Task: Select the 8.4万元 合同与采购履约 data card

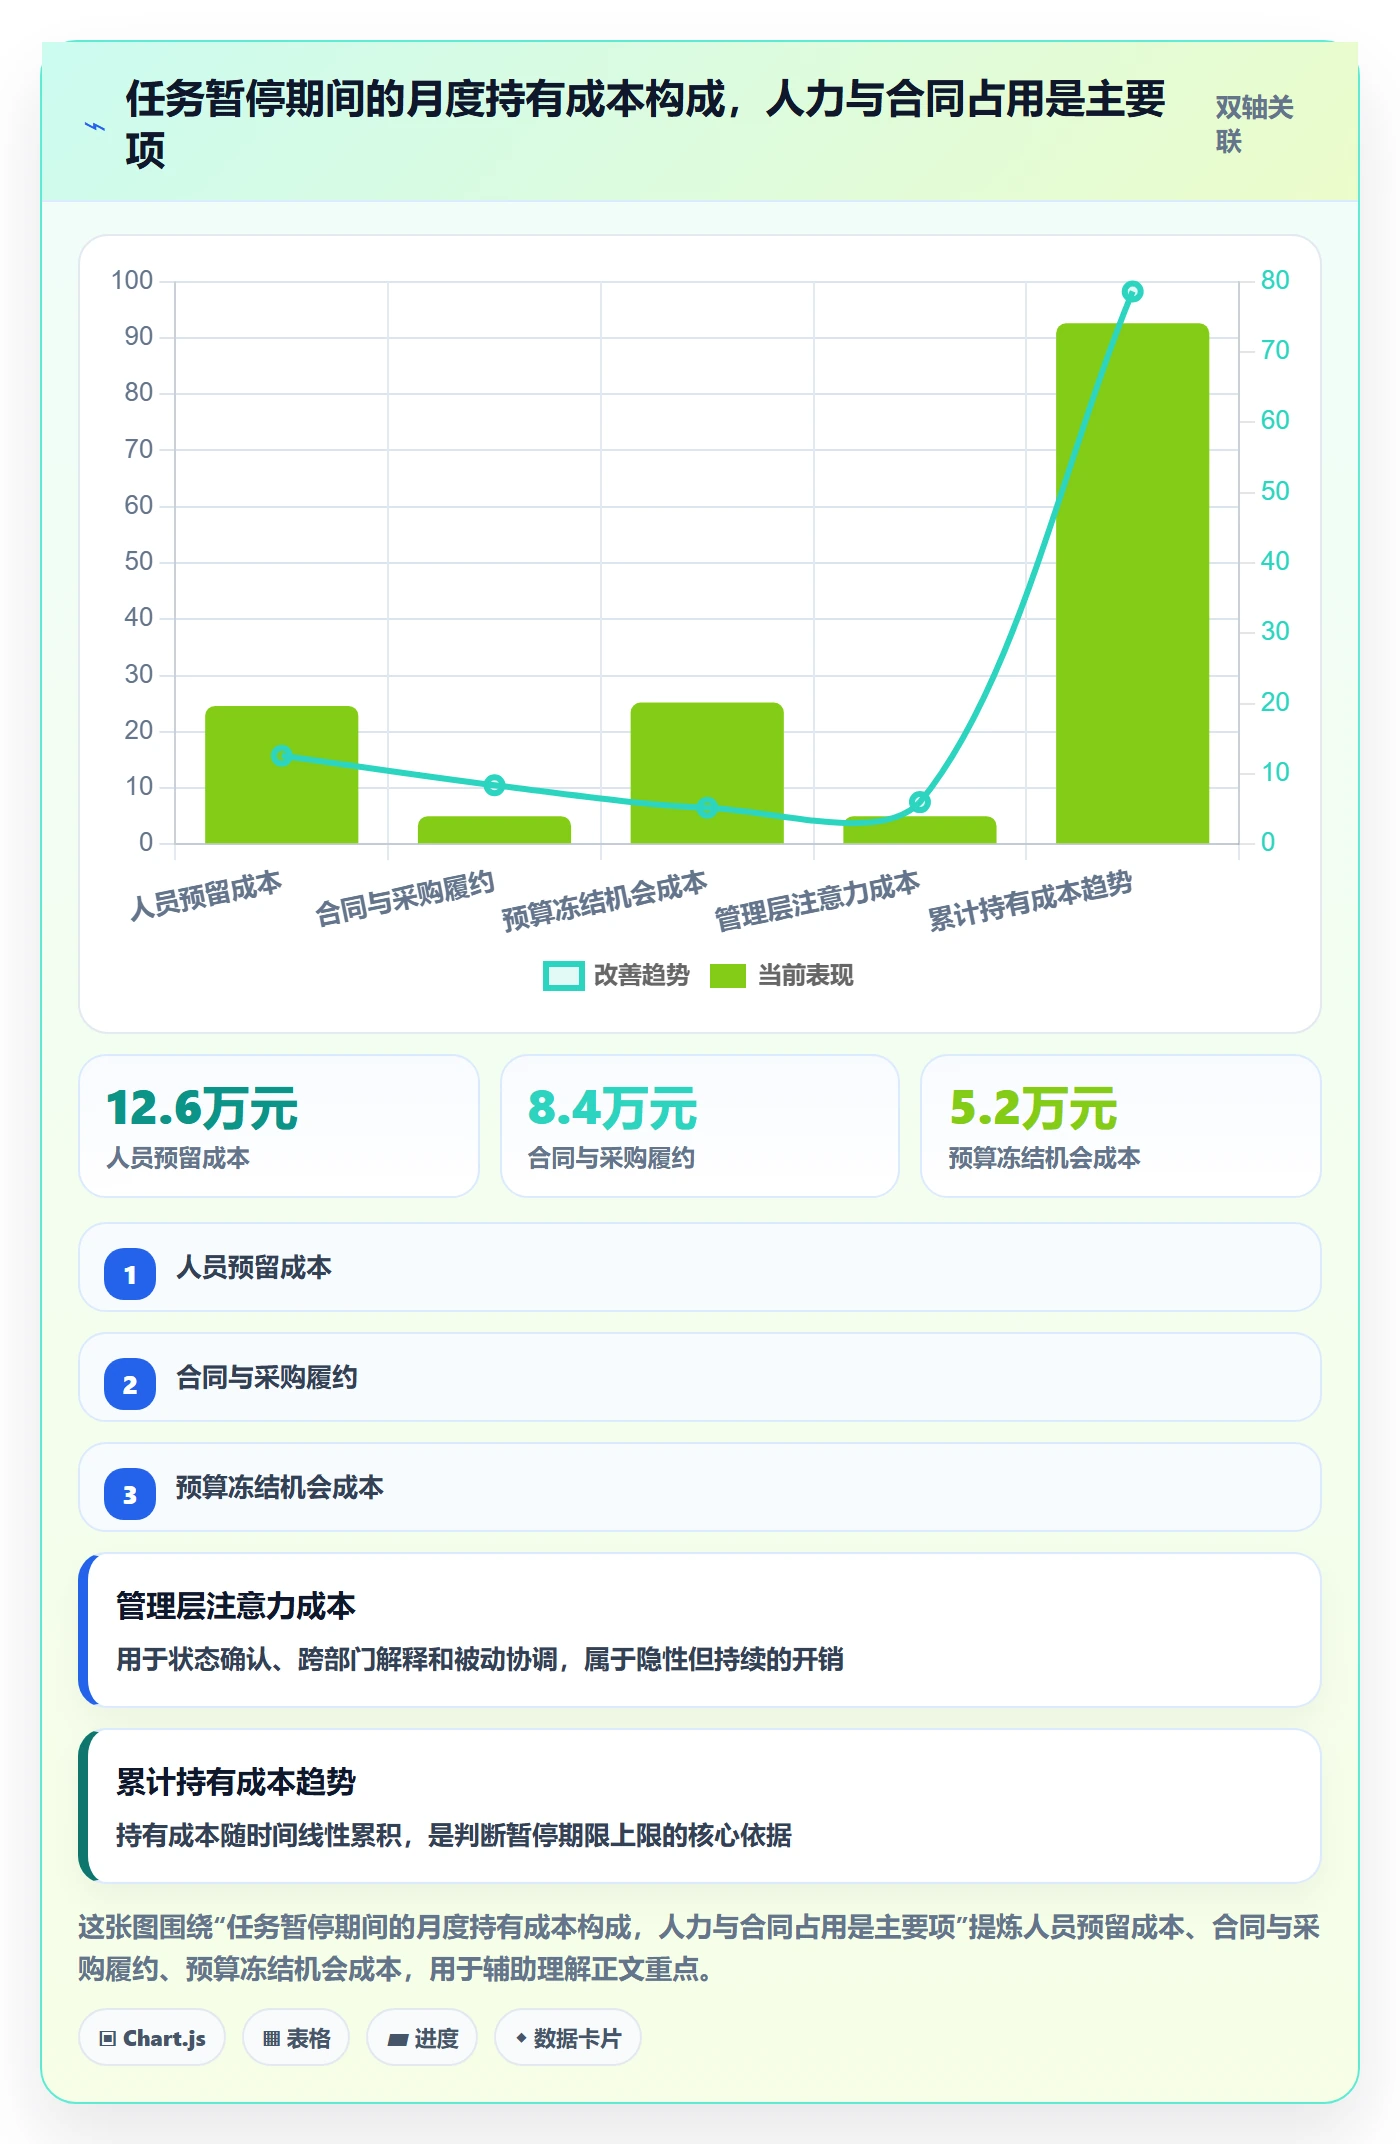Action: (700, 1126)
